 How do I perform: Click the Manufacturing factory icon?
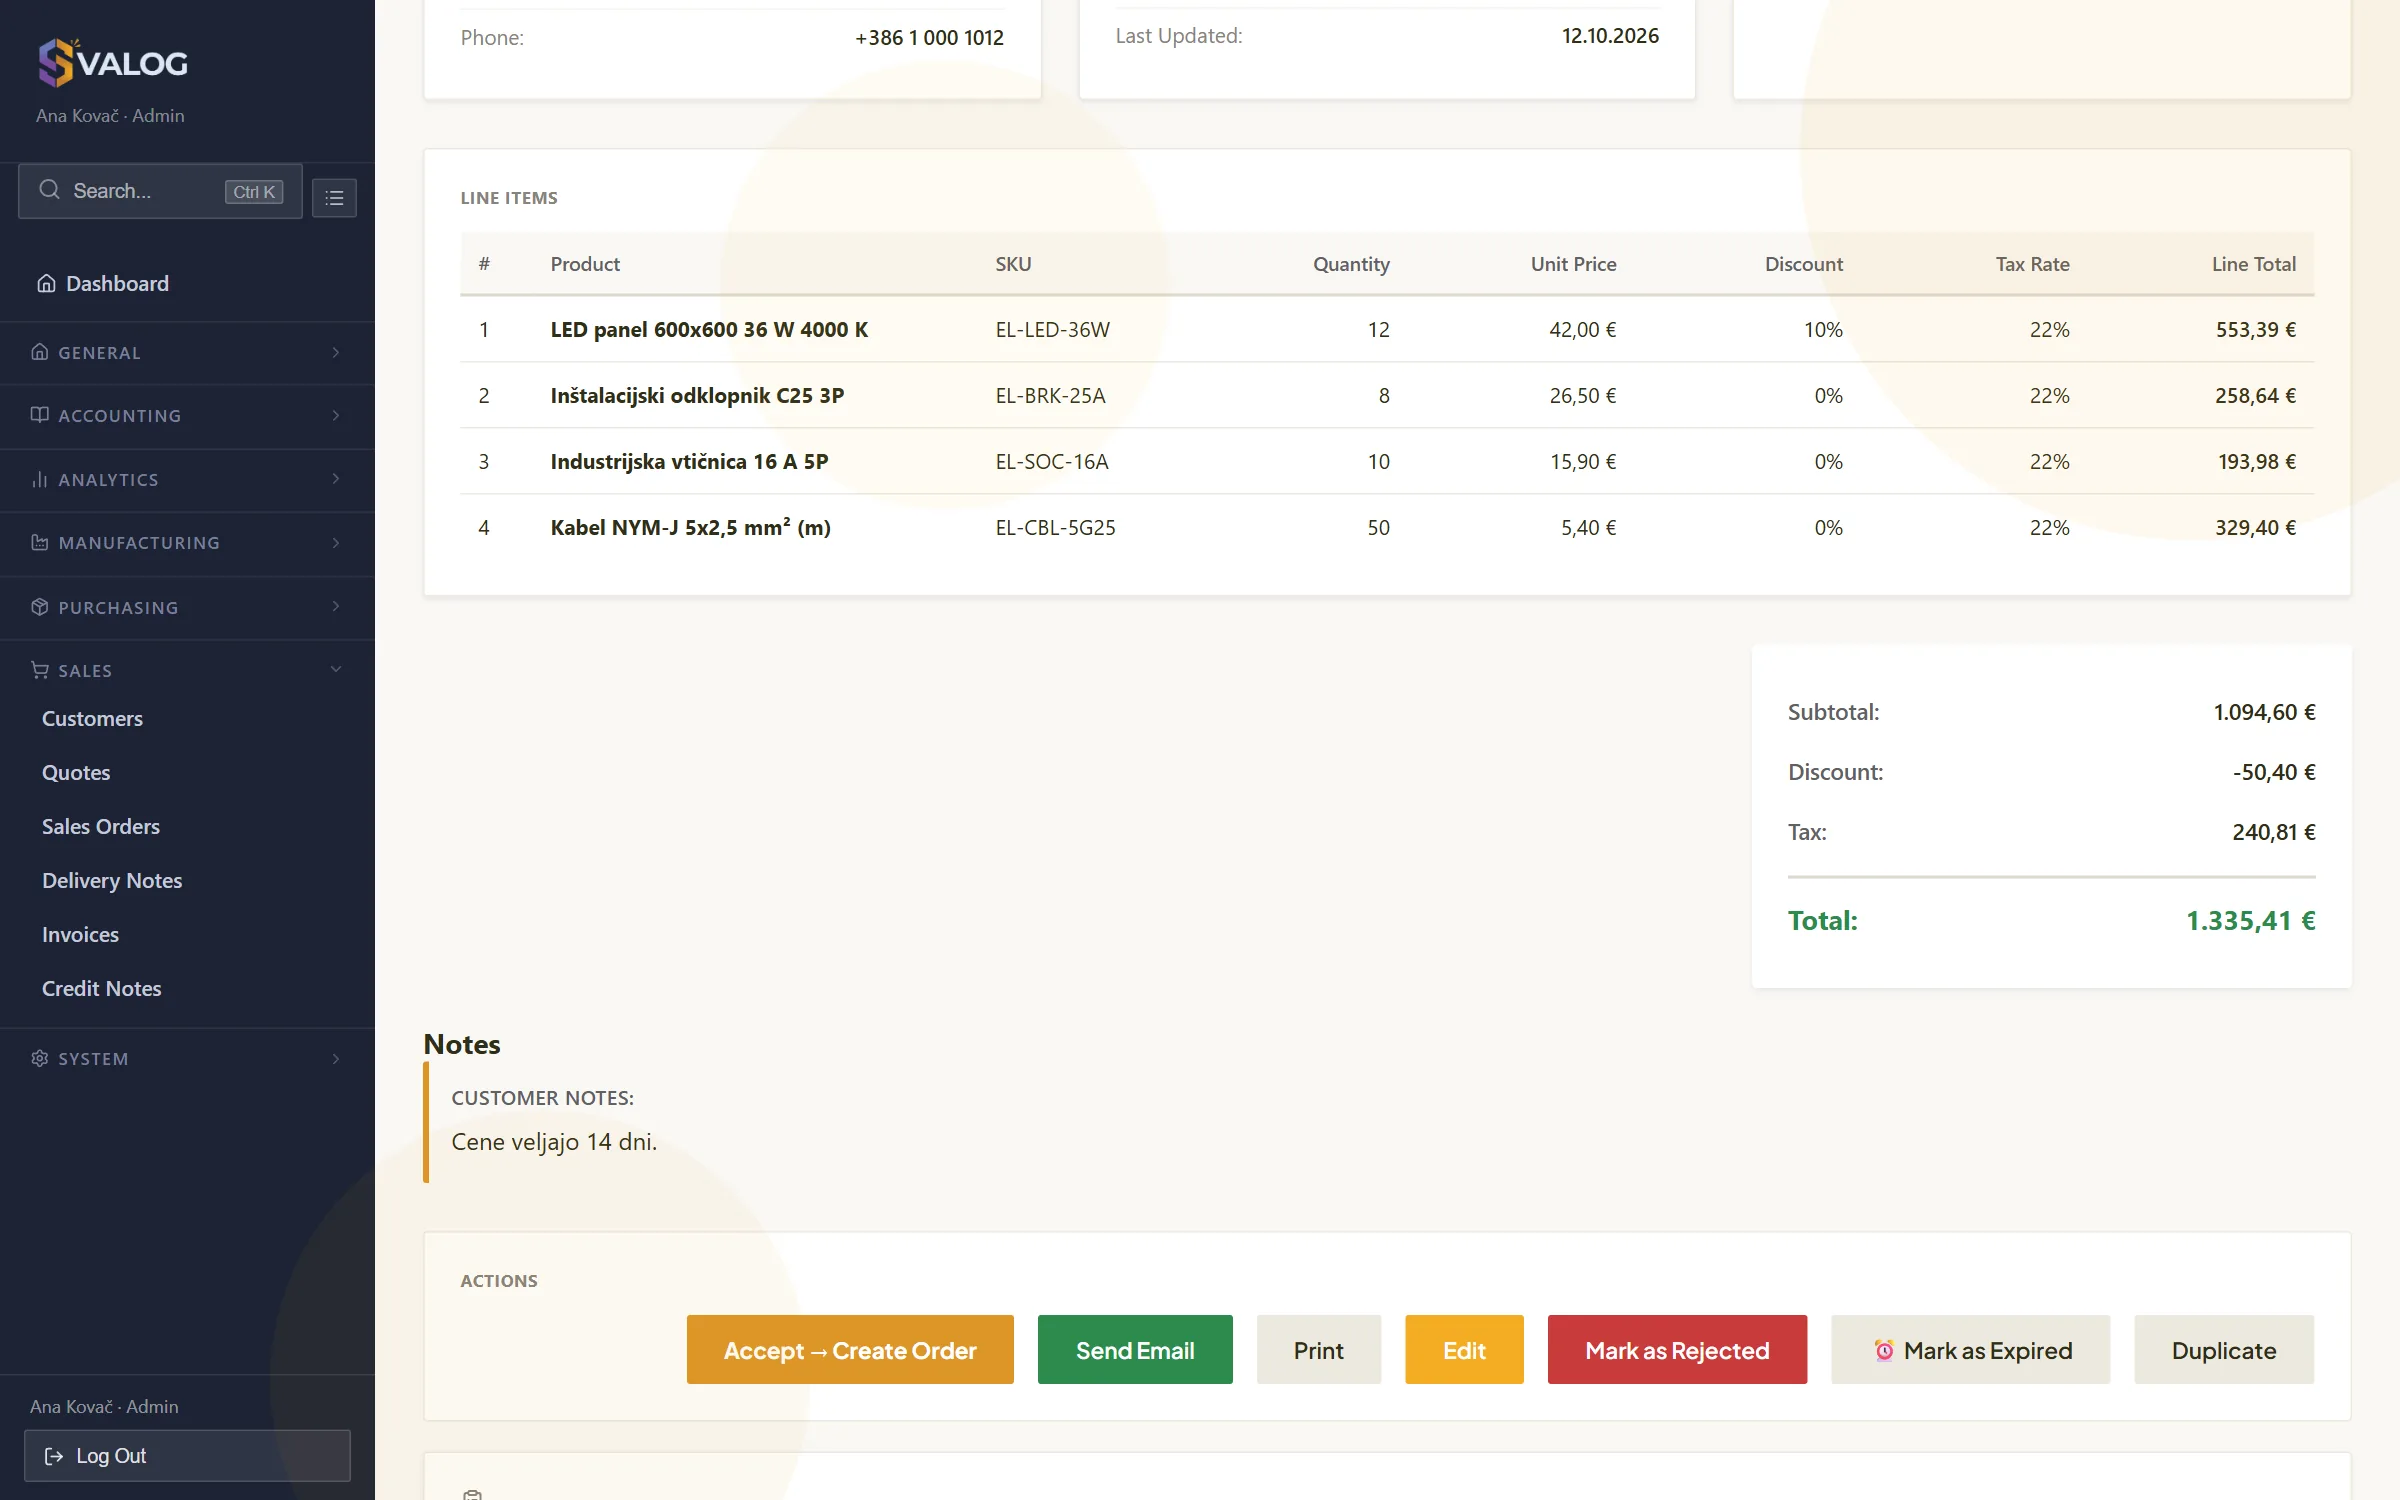[x=40, y=543]
